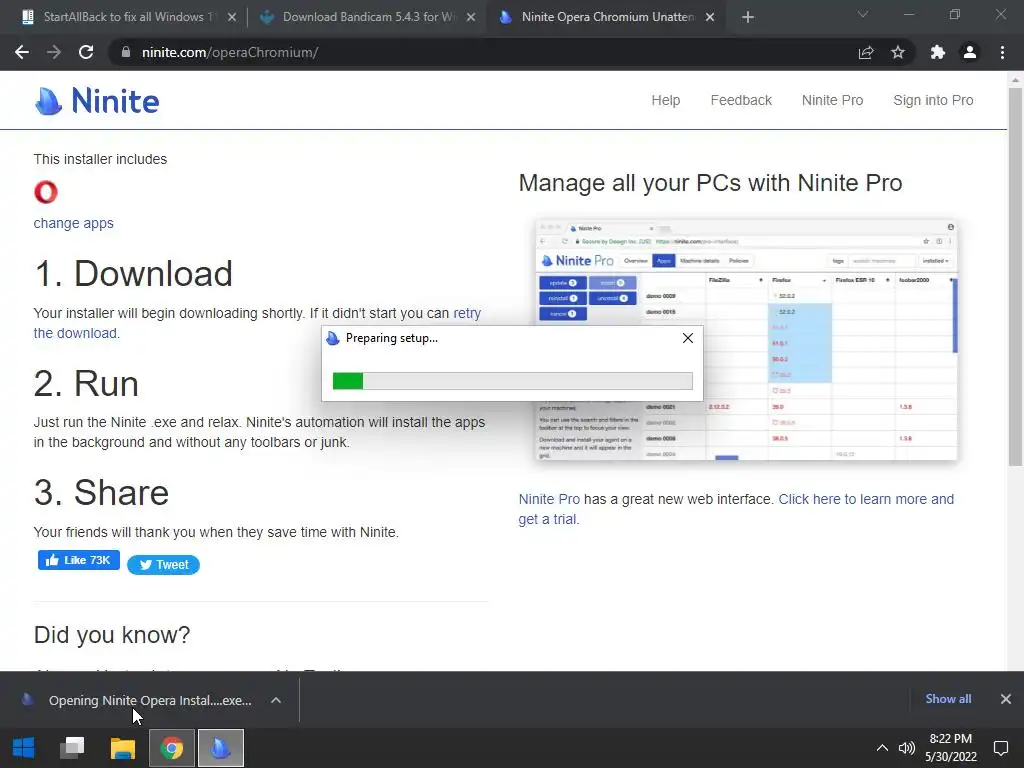Close the downloads bar
The height and width of the screenshot is (768, 1024).
(1006, 699)
